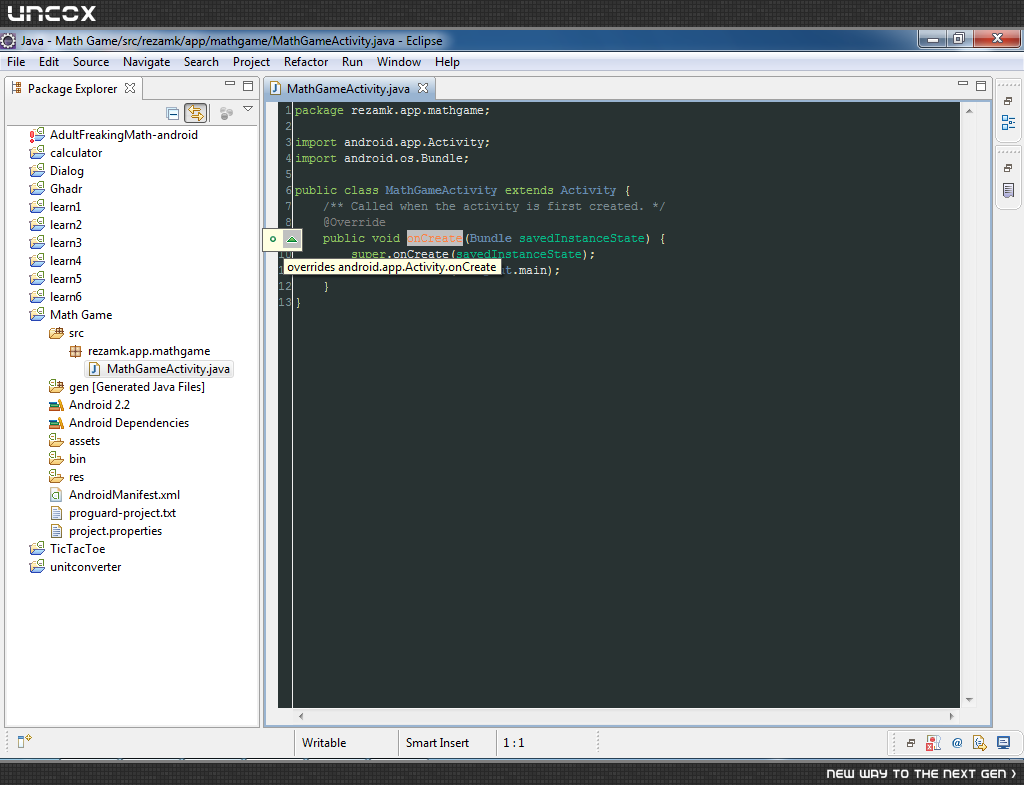The width and height of the screenshot is (1024, 785).
Task: Select the MathGameActivity.java editor tab
Action: [x=348, y=89]
